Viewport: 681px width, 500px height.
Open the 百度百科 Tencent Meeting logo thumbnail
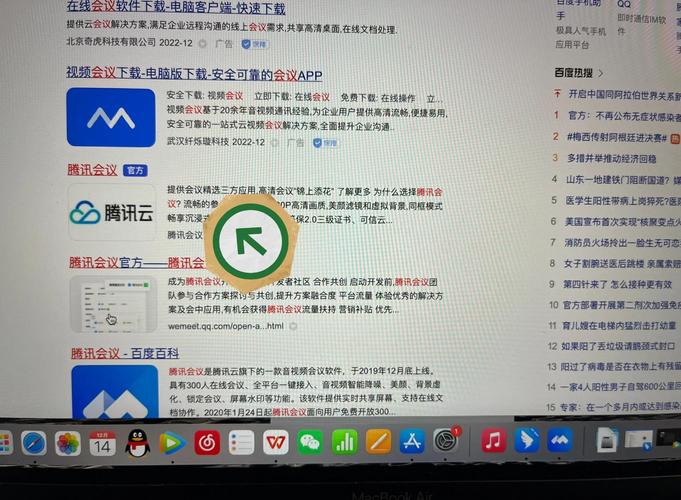[x=115, y=391]
